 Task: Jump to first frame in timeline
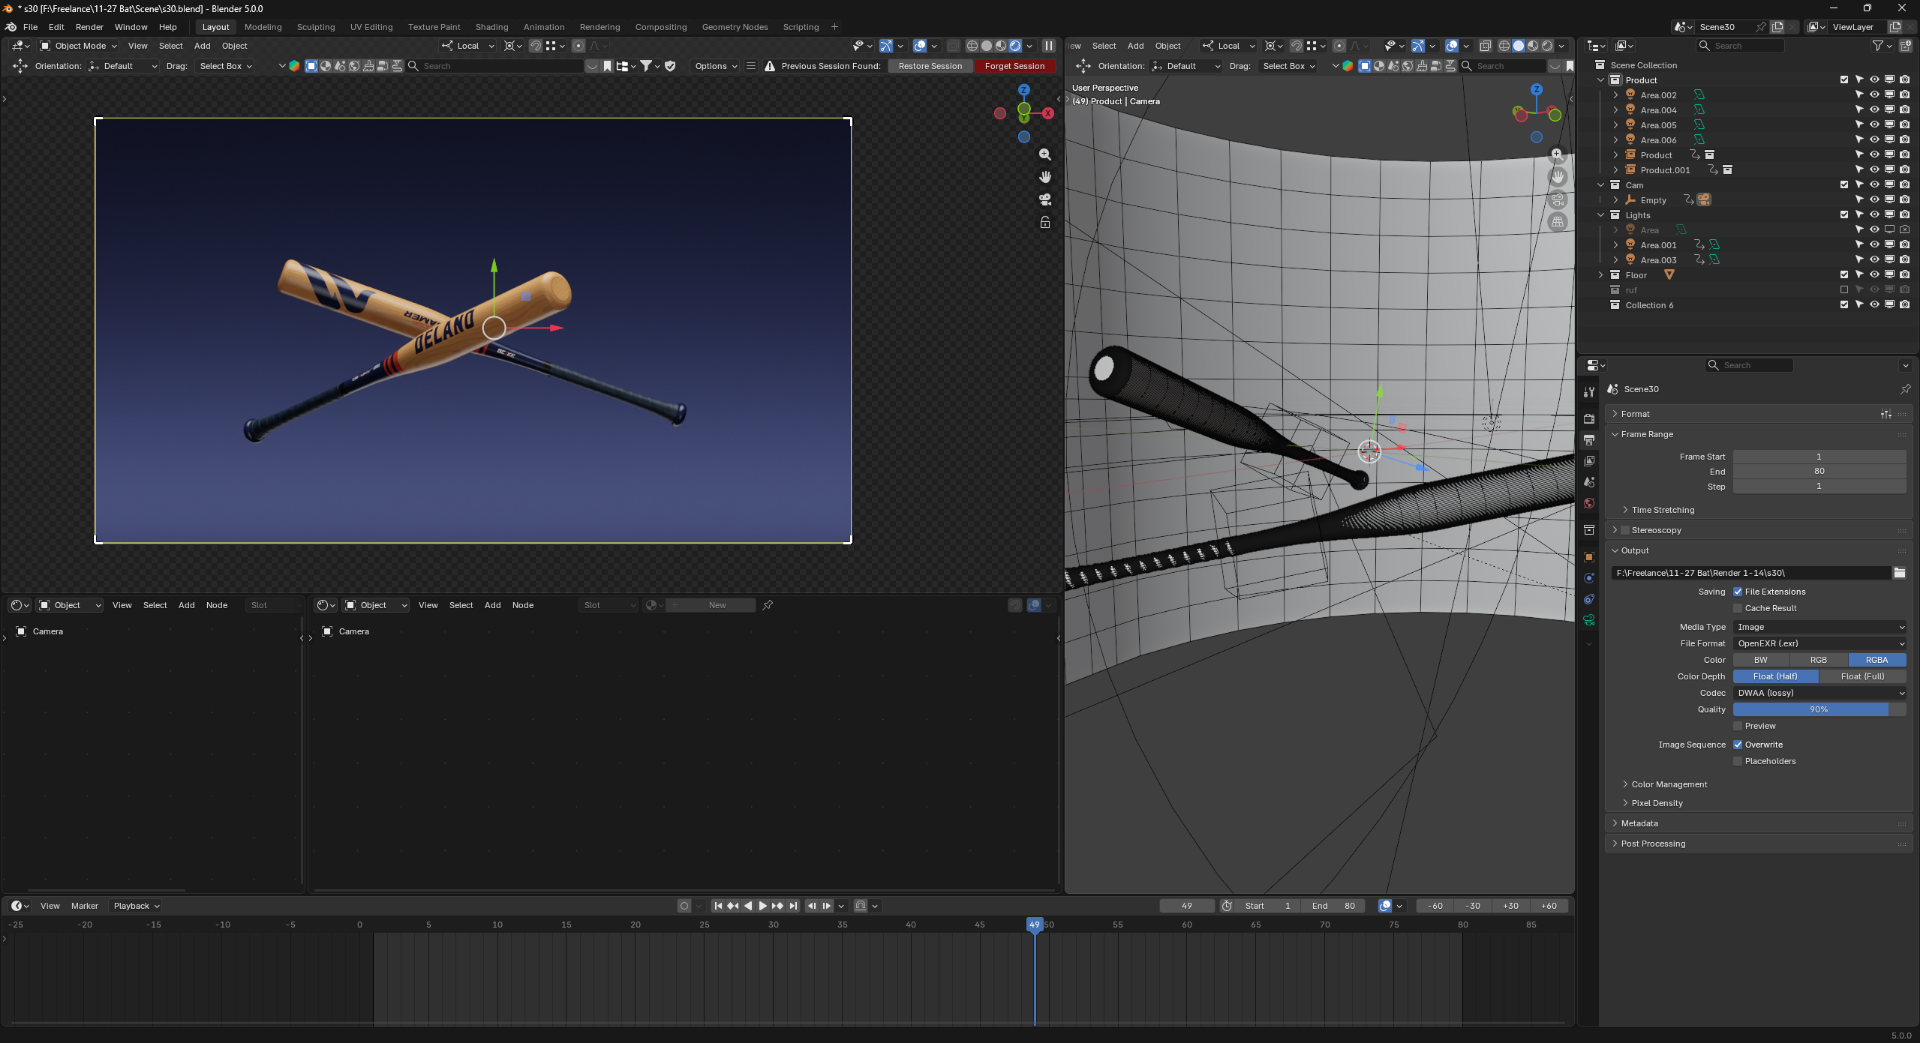(717, 906)
